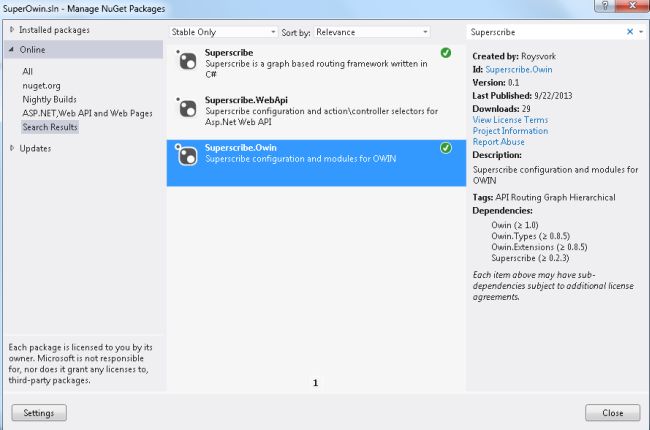This screenshot has height=430, width=650.
Task: Click installed checkmark on Superscribe package
Action: pos(446,53)
